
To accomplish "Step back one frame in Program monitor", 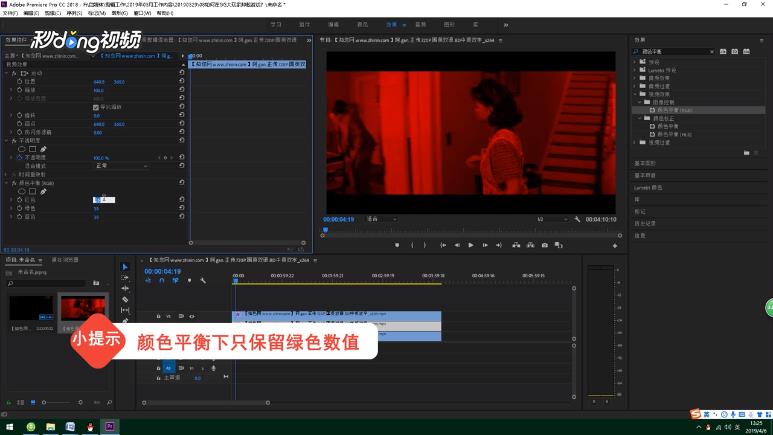I will (457, 245).
